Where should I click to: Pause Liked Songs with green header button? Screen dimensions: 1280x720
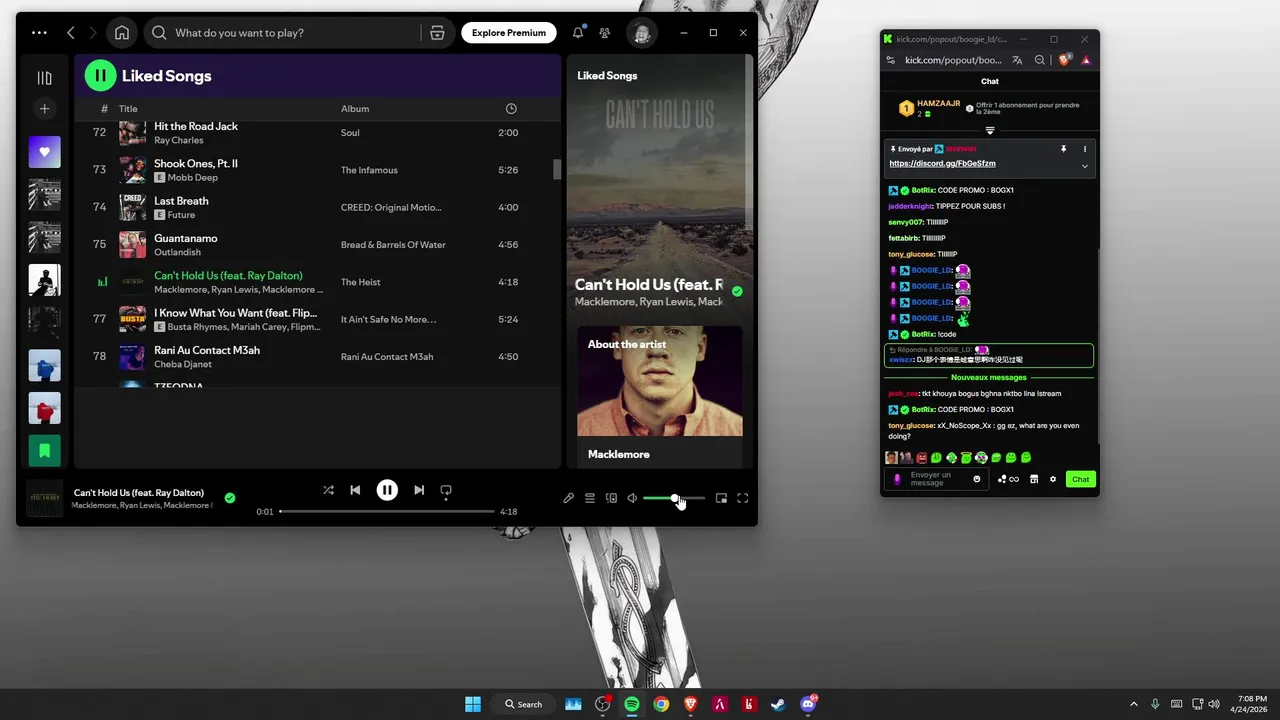[100, 75]
